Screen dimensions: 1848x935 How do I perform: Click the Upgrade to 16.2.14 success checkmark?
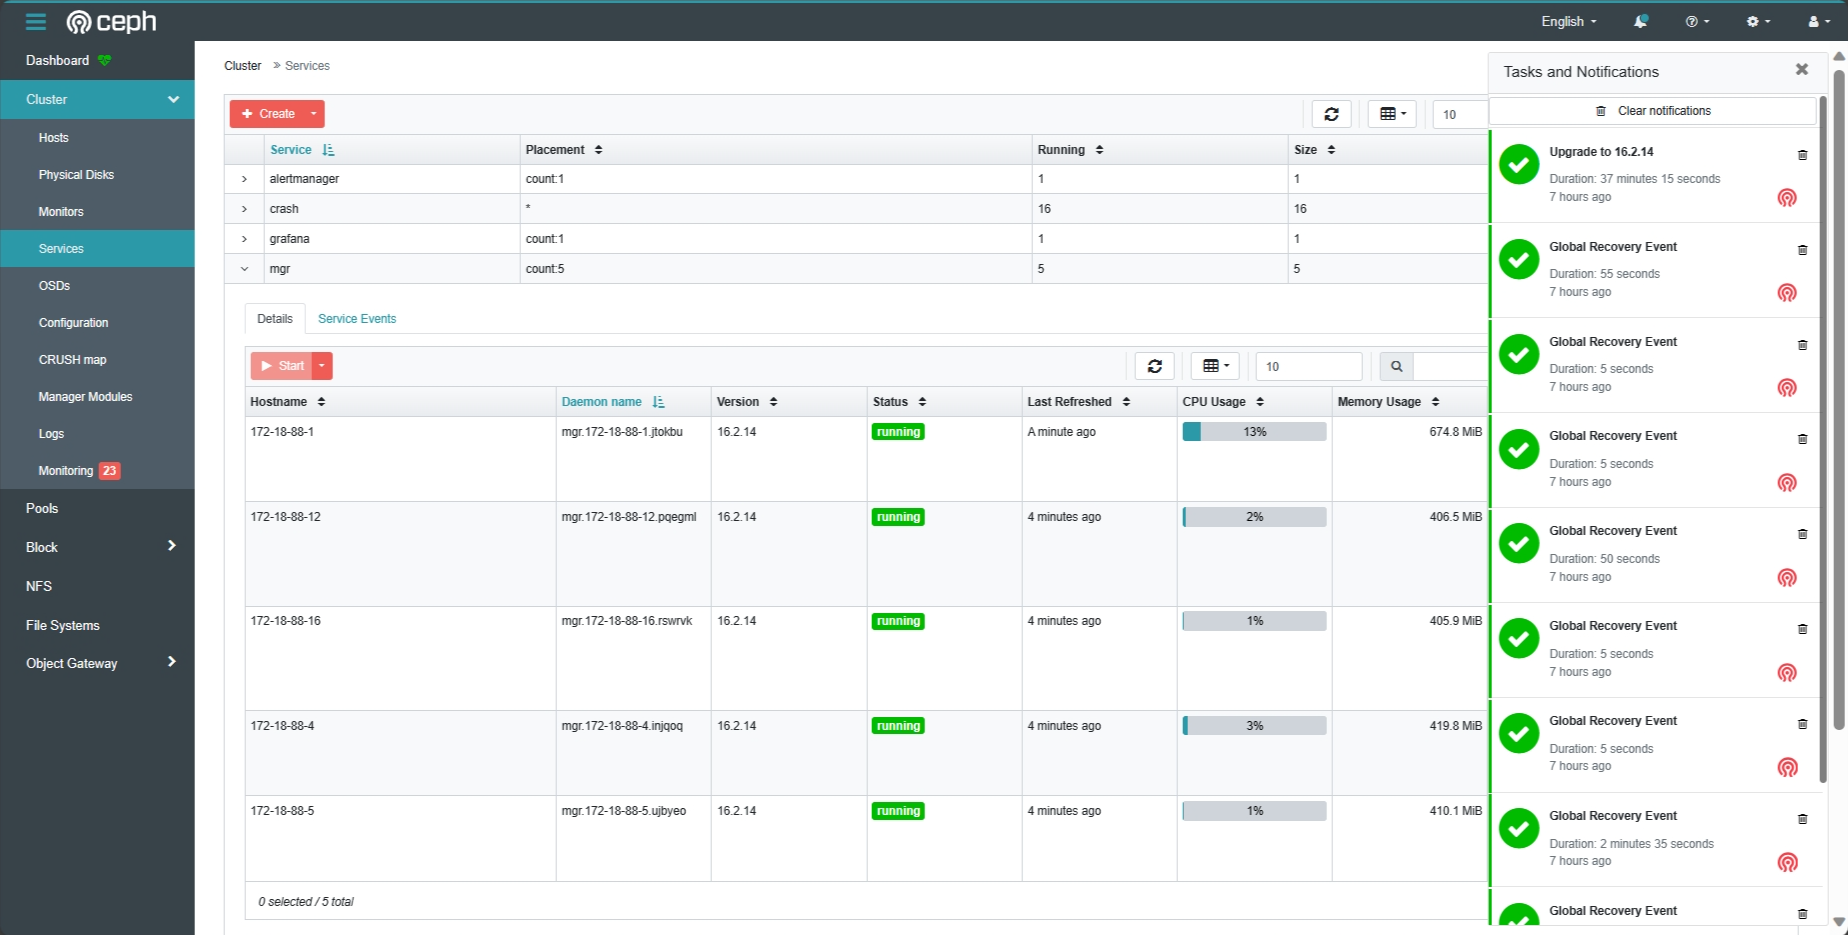click(x=1519, y=164)
